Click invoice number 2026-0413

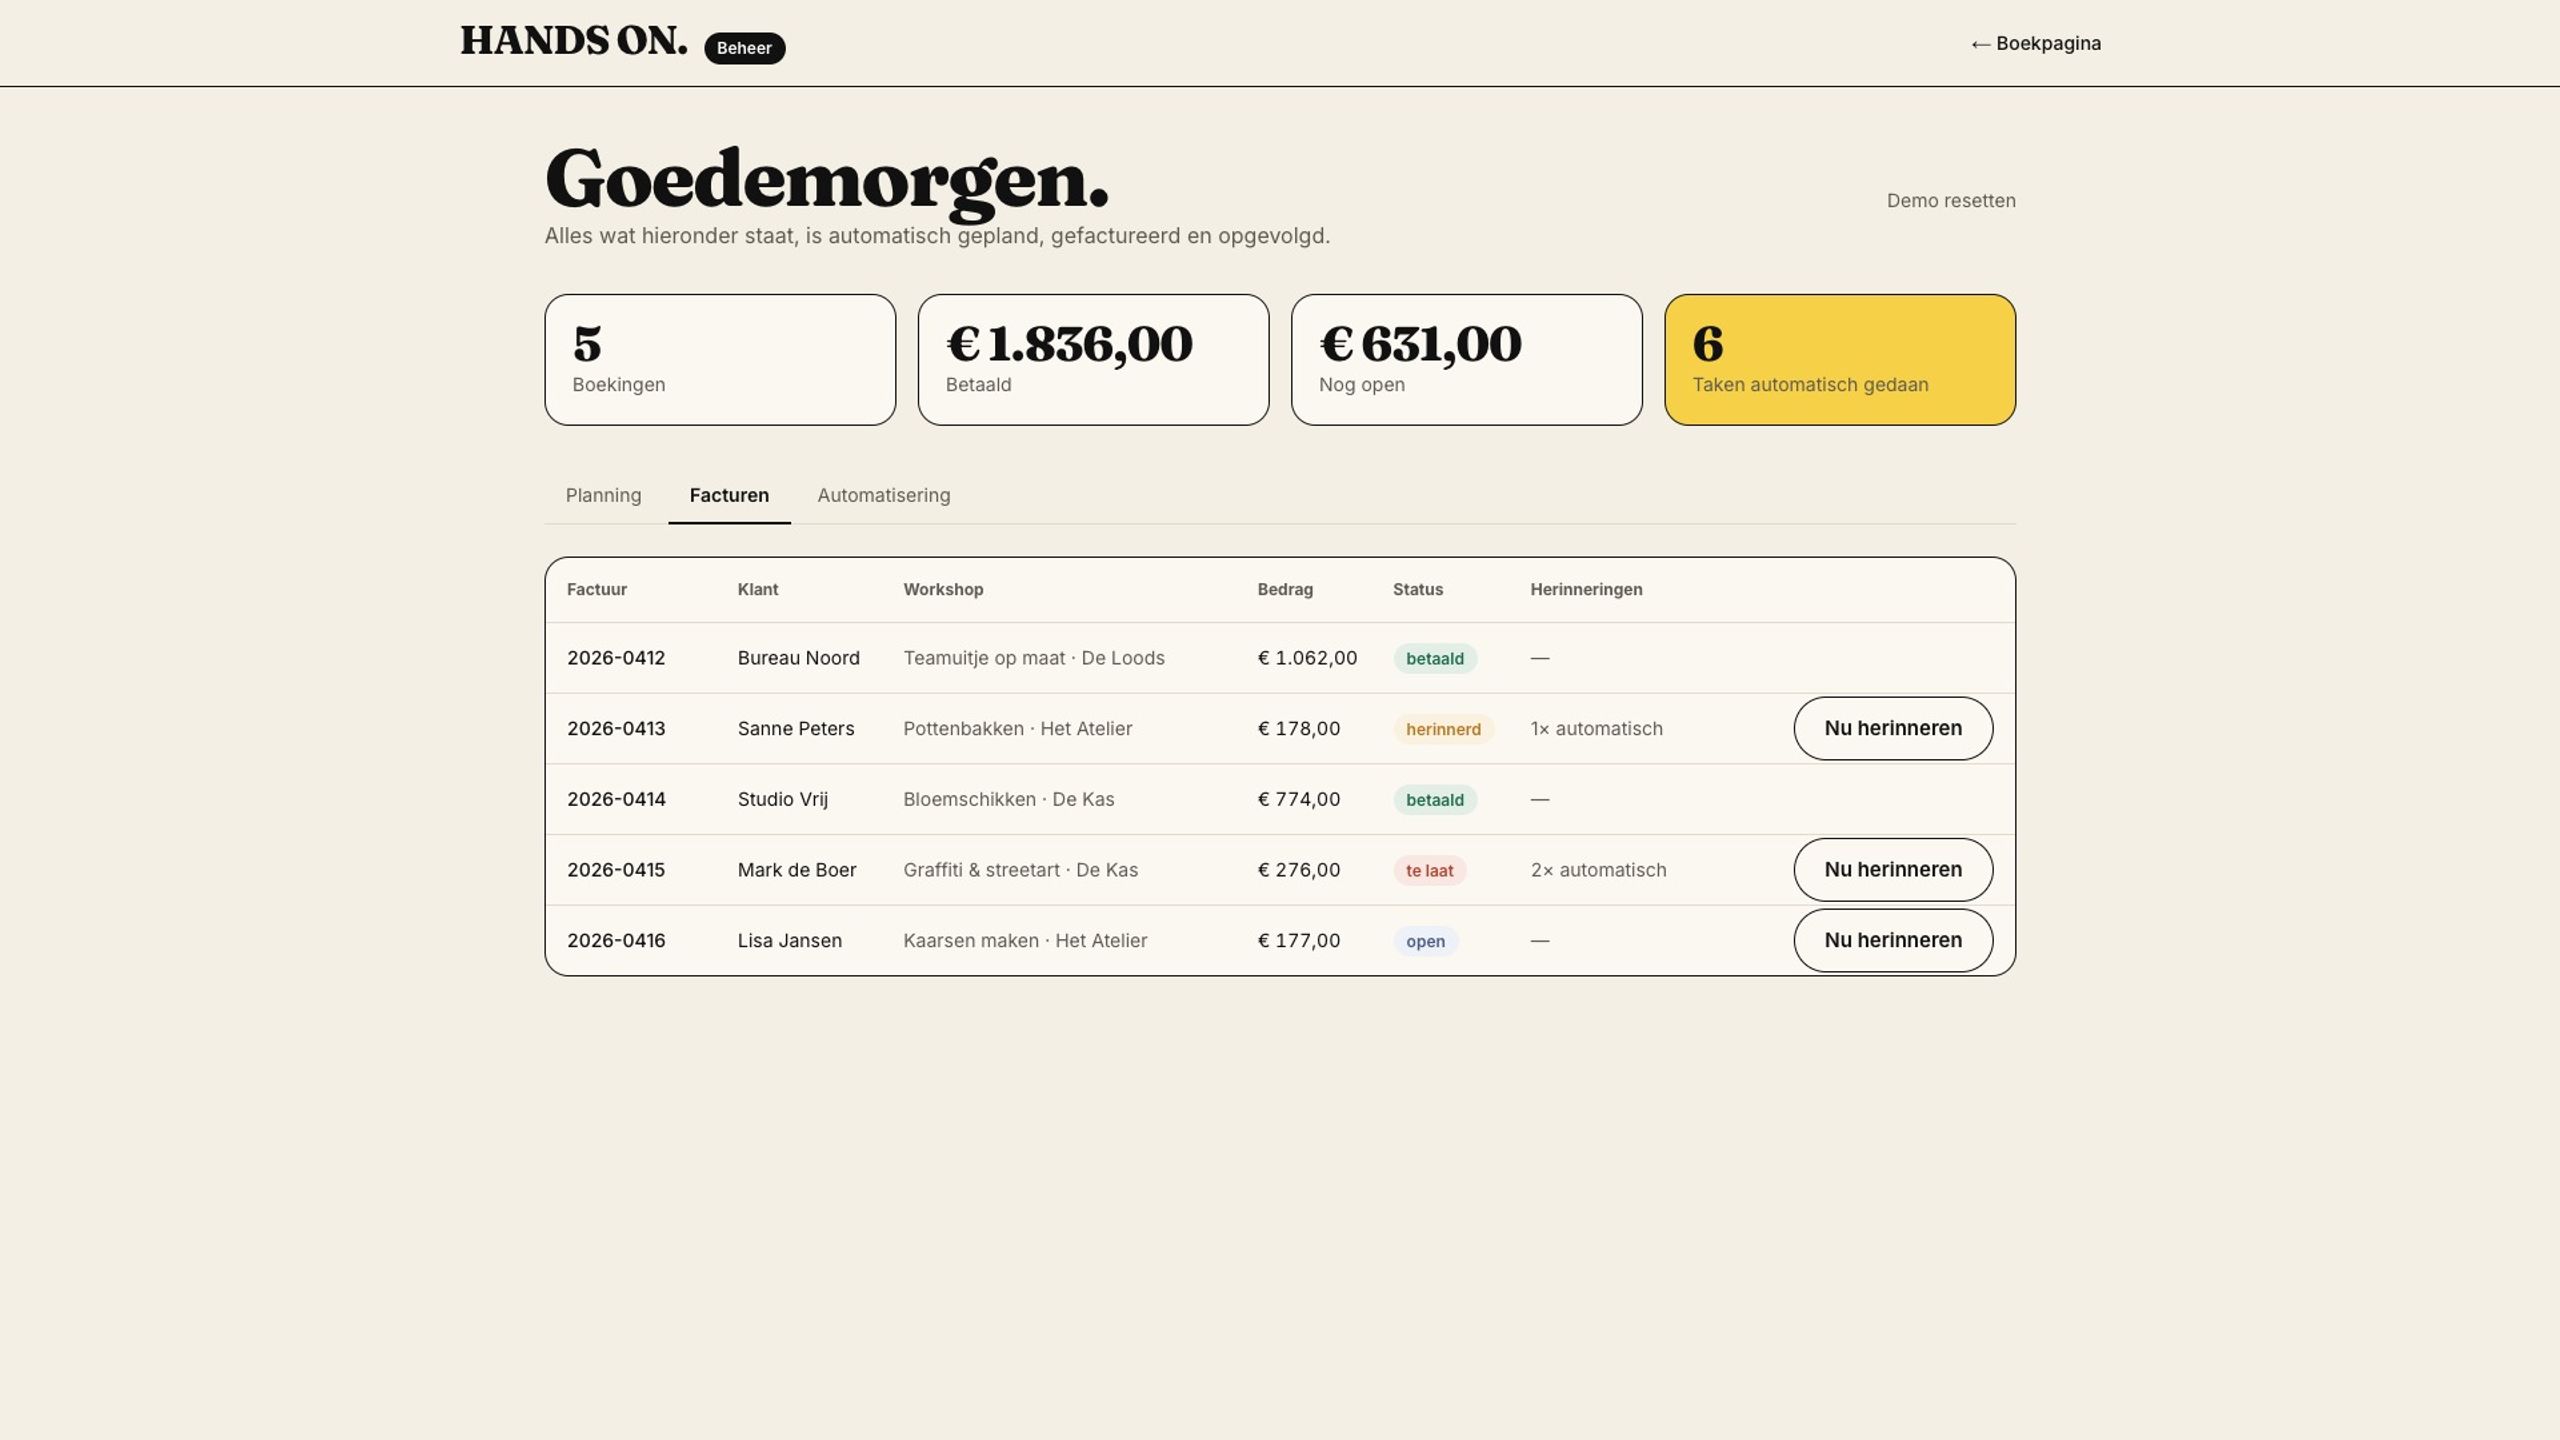[x=616, y=729]
